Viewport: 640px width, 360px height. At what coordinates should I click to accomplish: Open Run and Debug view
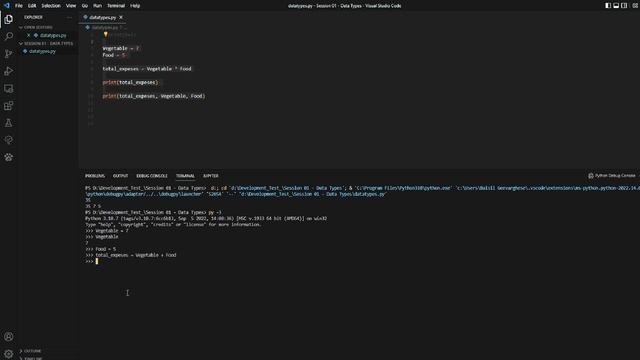coord(9,71)
